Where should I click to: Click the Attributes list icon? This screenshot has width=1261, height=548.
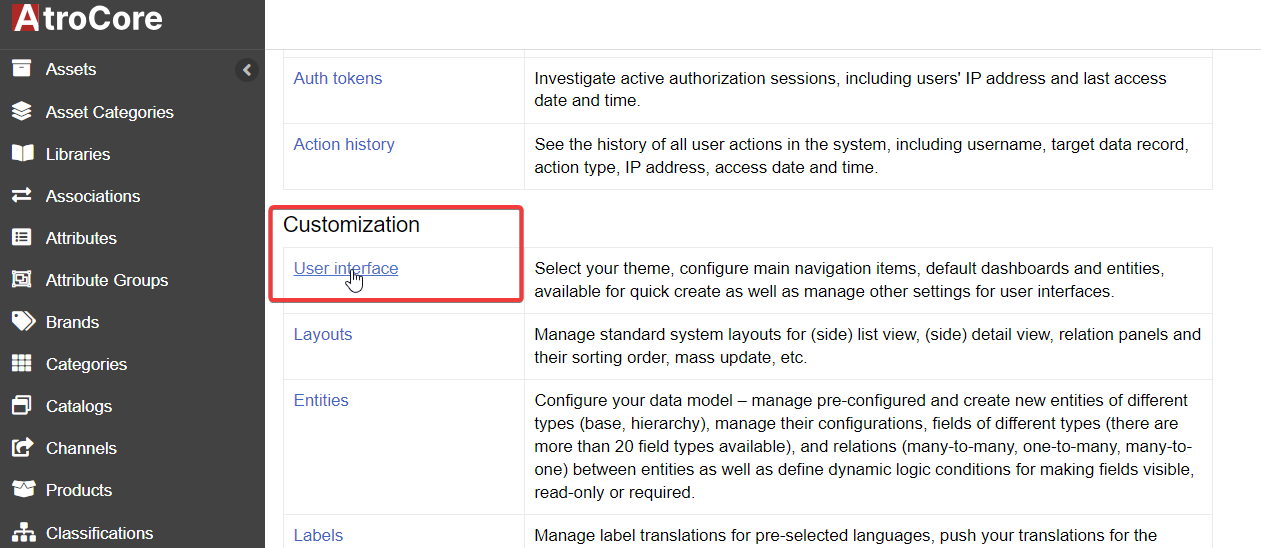22,238
